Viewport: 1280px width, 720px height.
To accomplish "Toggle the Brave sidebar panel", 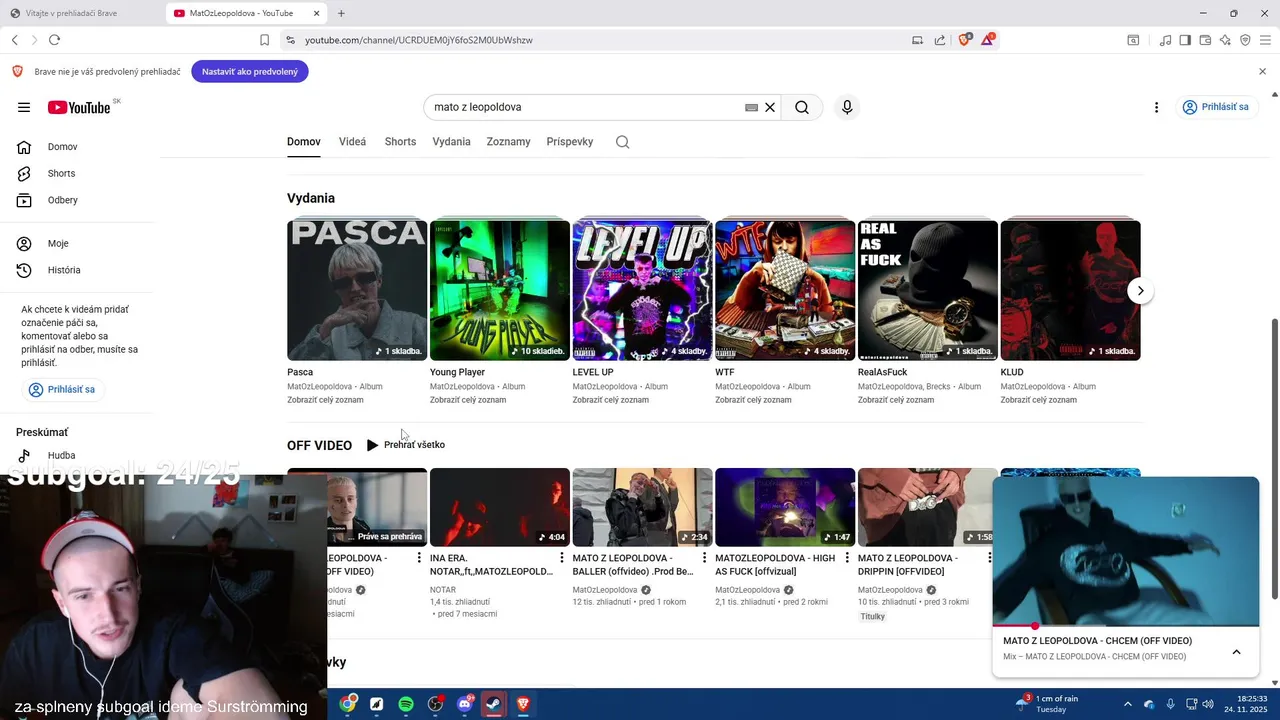I will coord(1185,40).
